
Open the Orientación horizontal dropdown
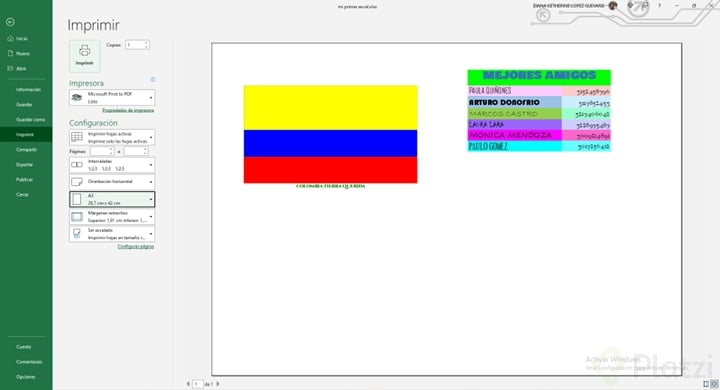point(112,182)
